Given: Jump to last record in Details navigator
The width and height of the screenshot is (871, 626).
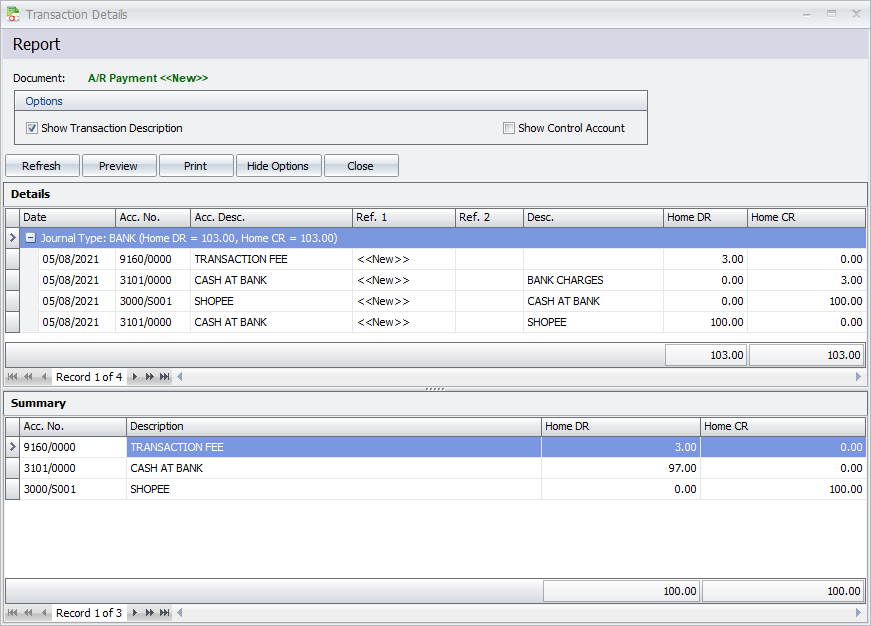Looking at the screenshot, I should coord(164,377).
